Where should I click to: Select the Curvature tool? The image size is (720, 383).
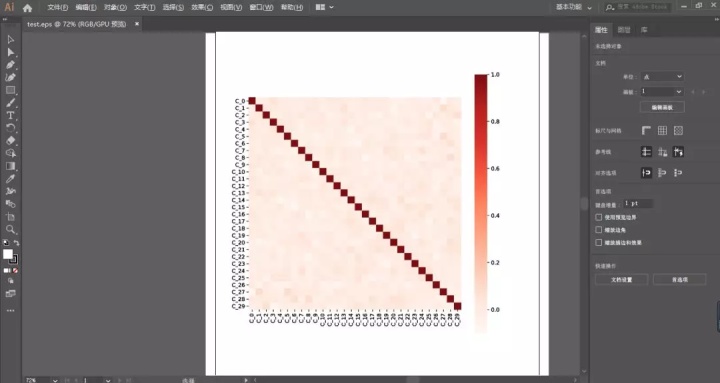pos(11,78)
